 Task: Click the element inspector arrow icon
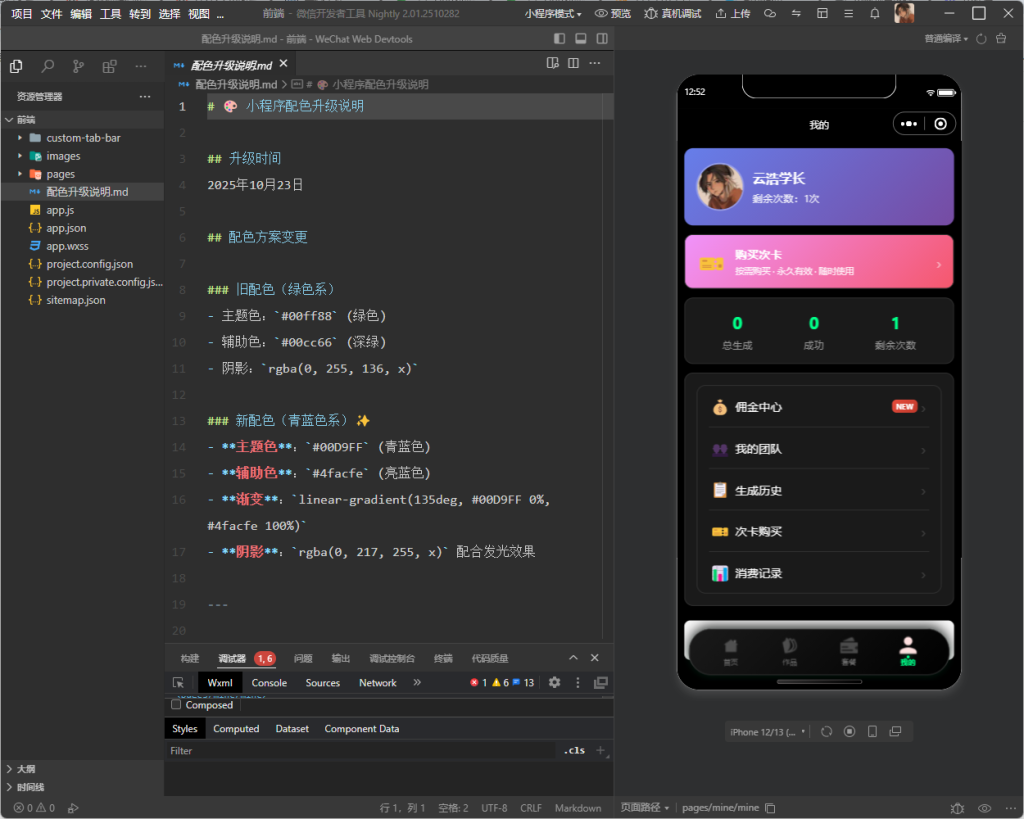click(x=178, y=683)
